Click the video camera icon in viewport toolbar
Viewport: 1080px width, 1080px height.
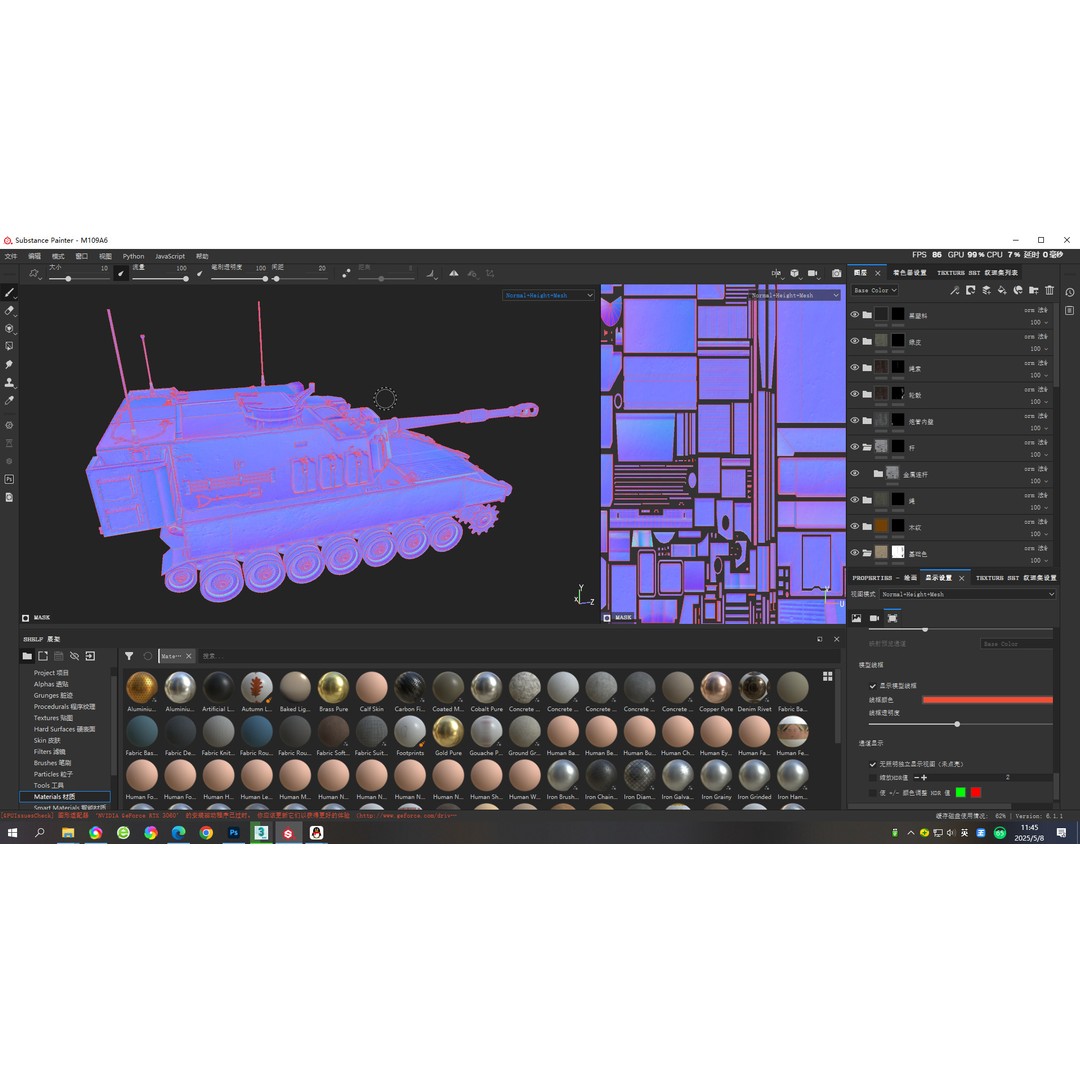pos(813,273)
